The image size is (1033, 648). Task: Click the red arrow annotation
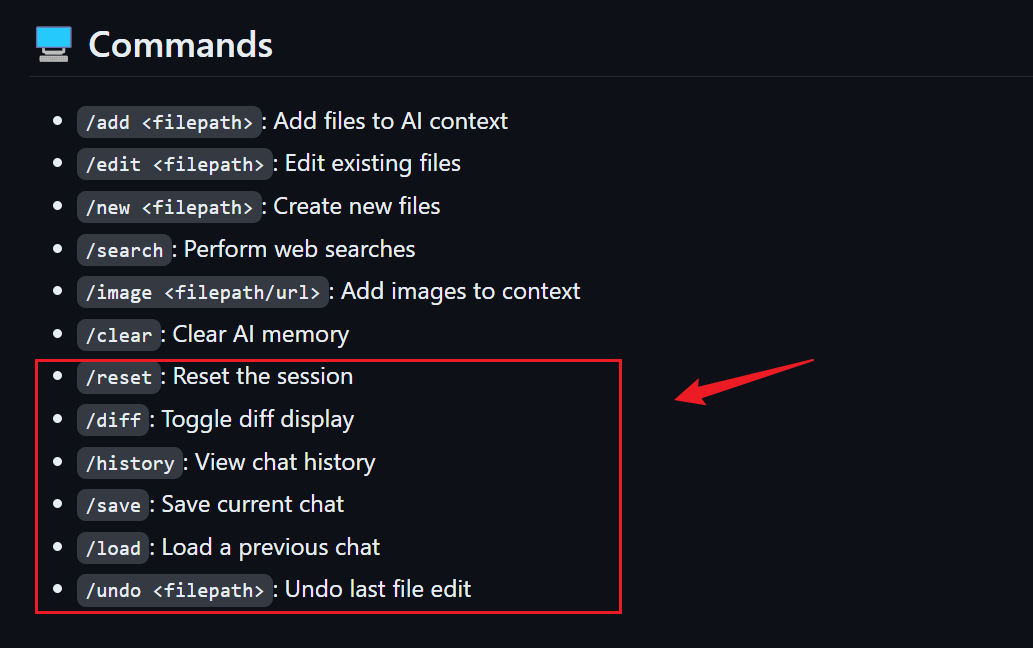744,382
